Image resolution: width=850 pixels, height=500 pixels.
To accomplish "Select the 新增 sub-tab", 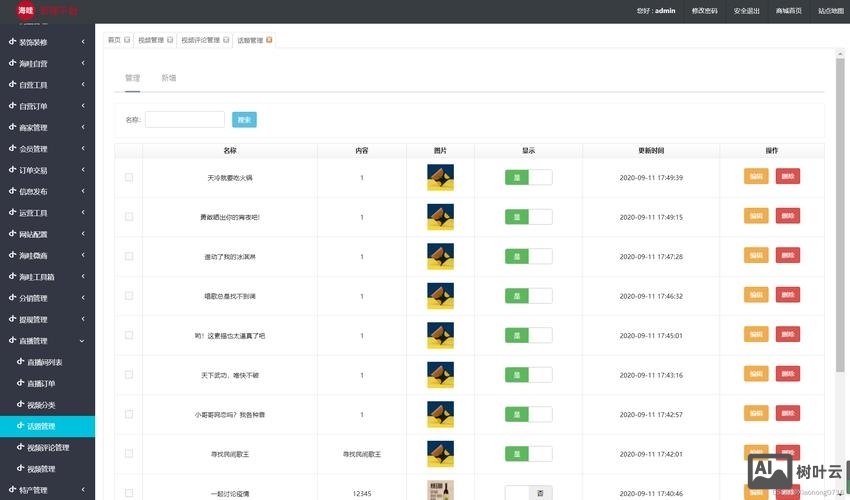I will [x=169, y=78].
